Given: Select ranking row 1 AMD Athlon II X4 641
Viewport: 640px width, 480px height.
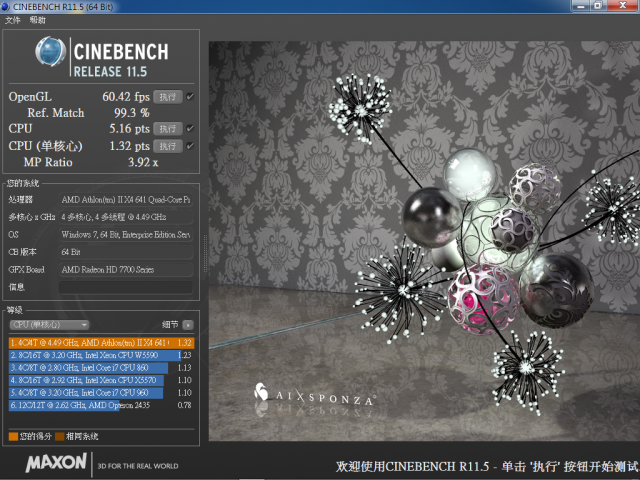Looking at the screenshot, I should (x=101, y=343).
